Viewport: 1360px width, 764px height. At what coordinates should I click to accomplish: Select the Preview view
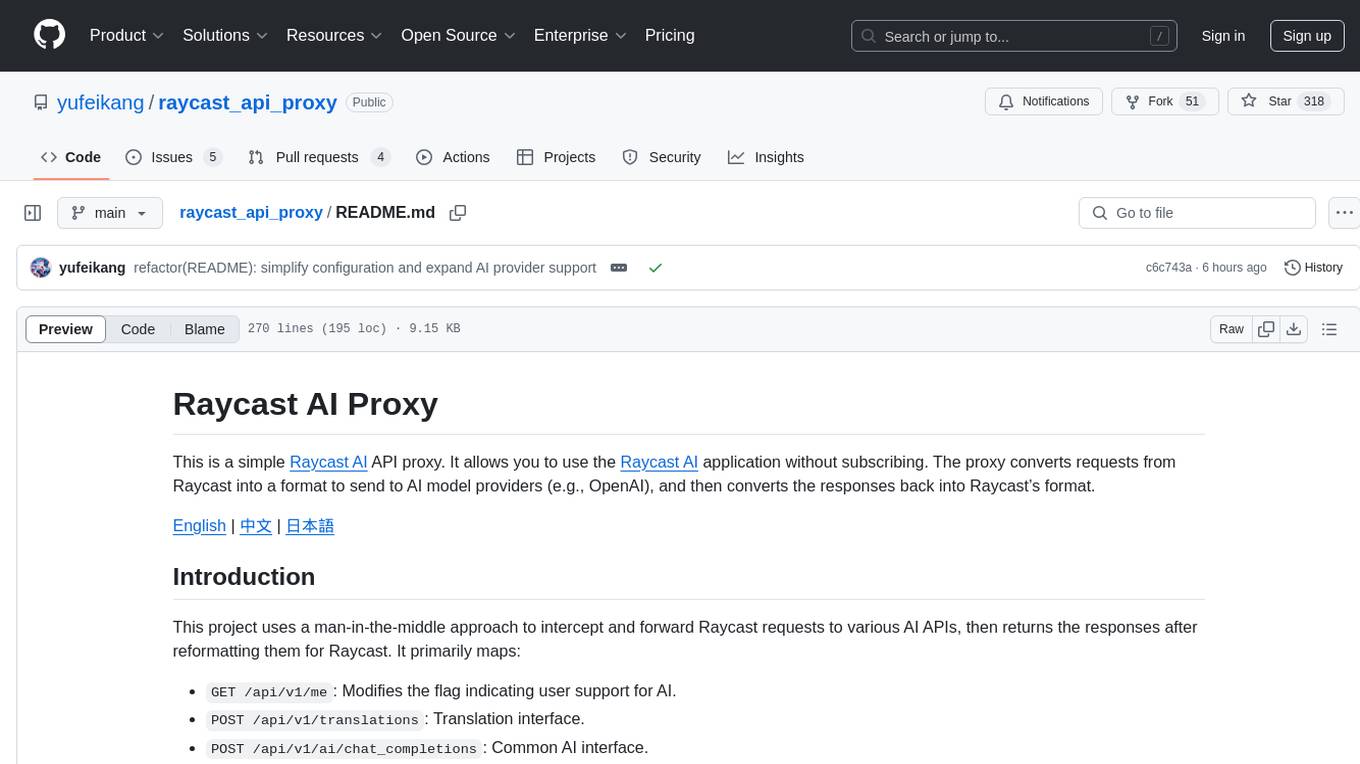(66, 329)
